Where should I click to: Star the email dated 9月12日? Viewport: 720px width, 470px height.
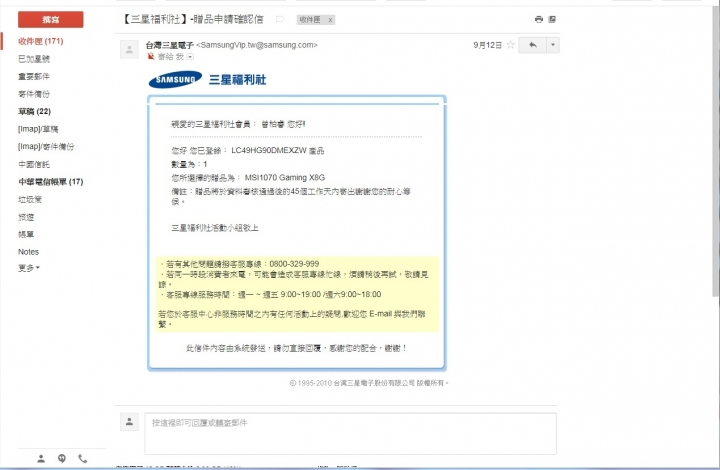(510, 45)
